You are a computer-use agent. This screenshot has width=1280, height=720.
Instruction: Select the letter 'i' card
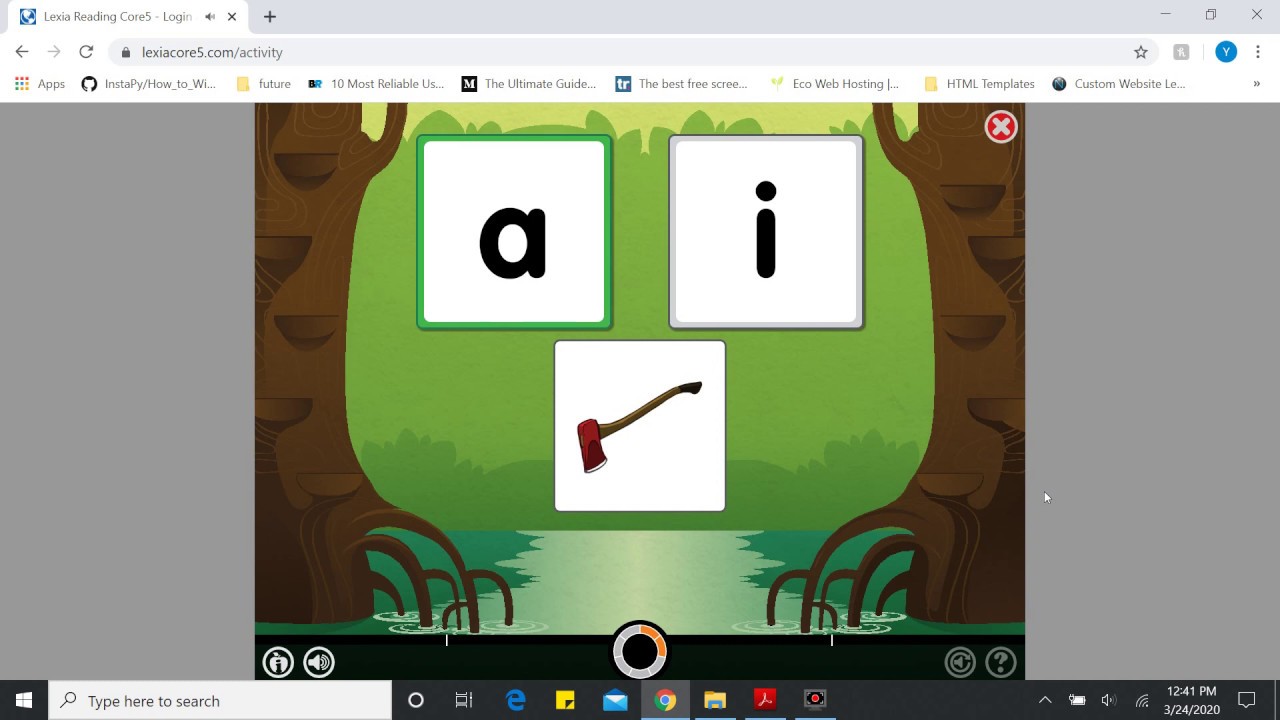[766, 232]
